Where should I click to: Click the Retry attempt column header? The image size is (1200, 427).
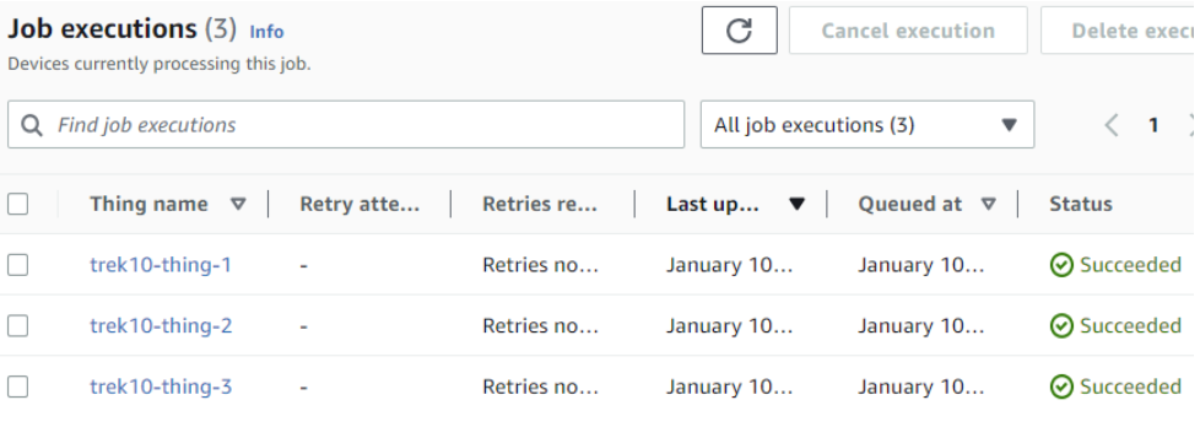click(360, 204)
